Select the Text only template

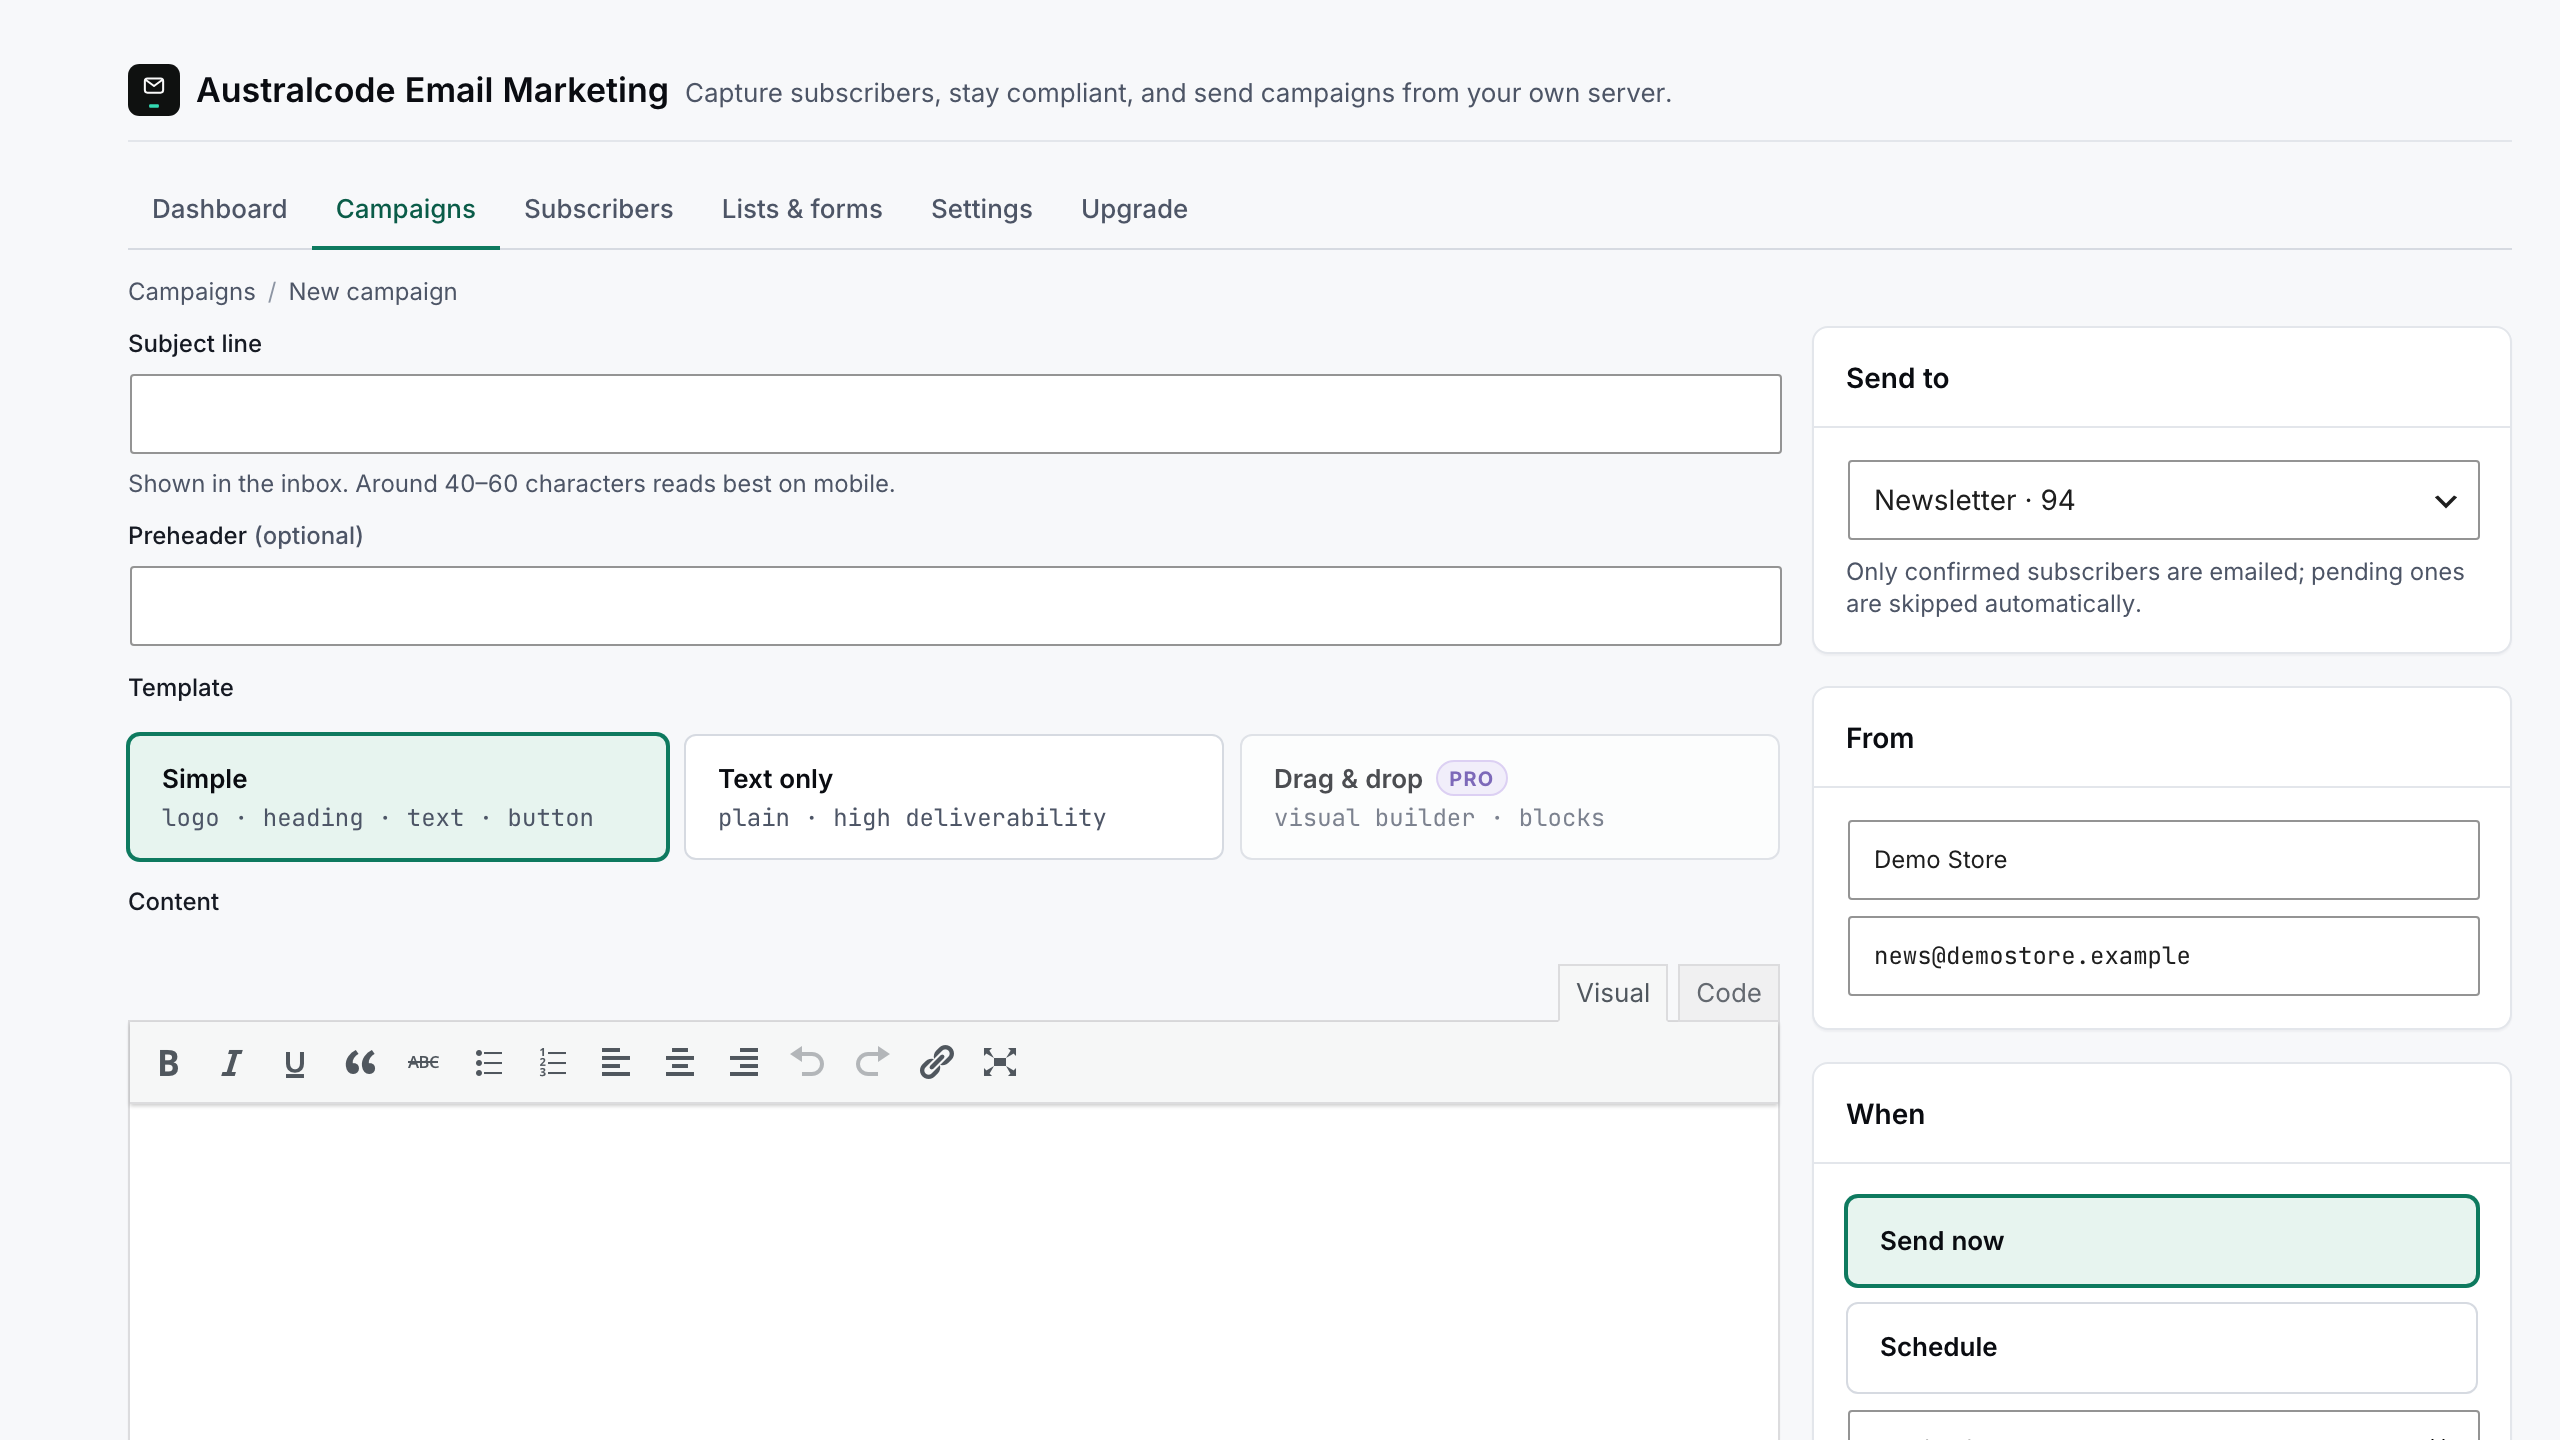tap(954, 797)
